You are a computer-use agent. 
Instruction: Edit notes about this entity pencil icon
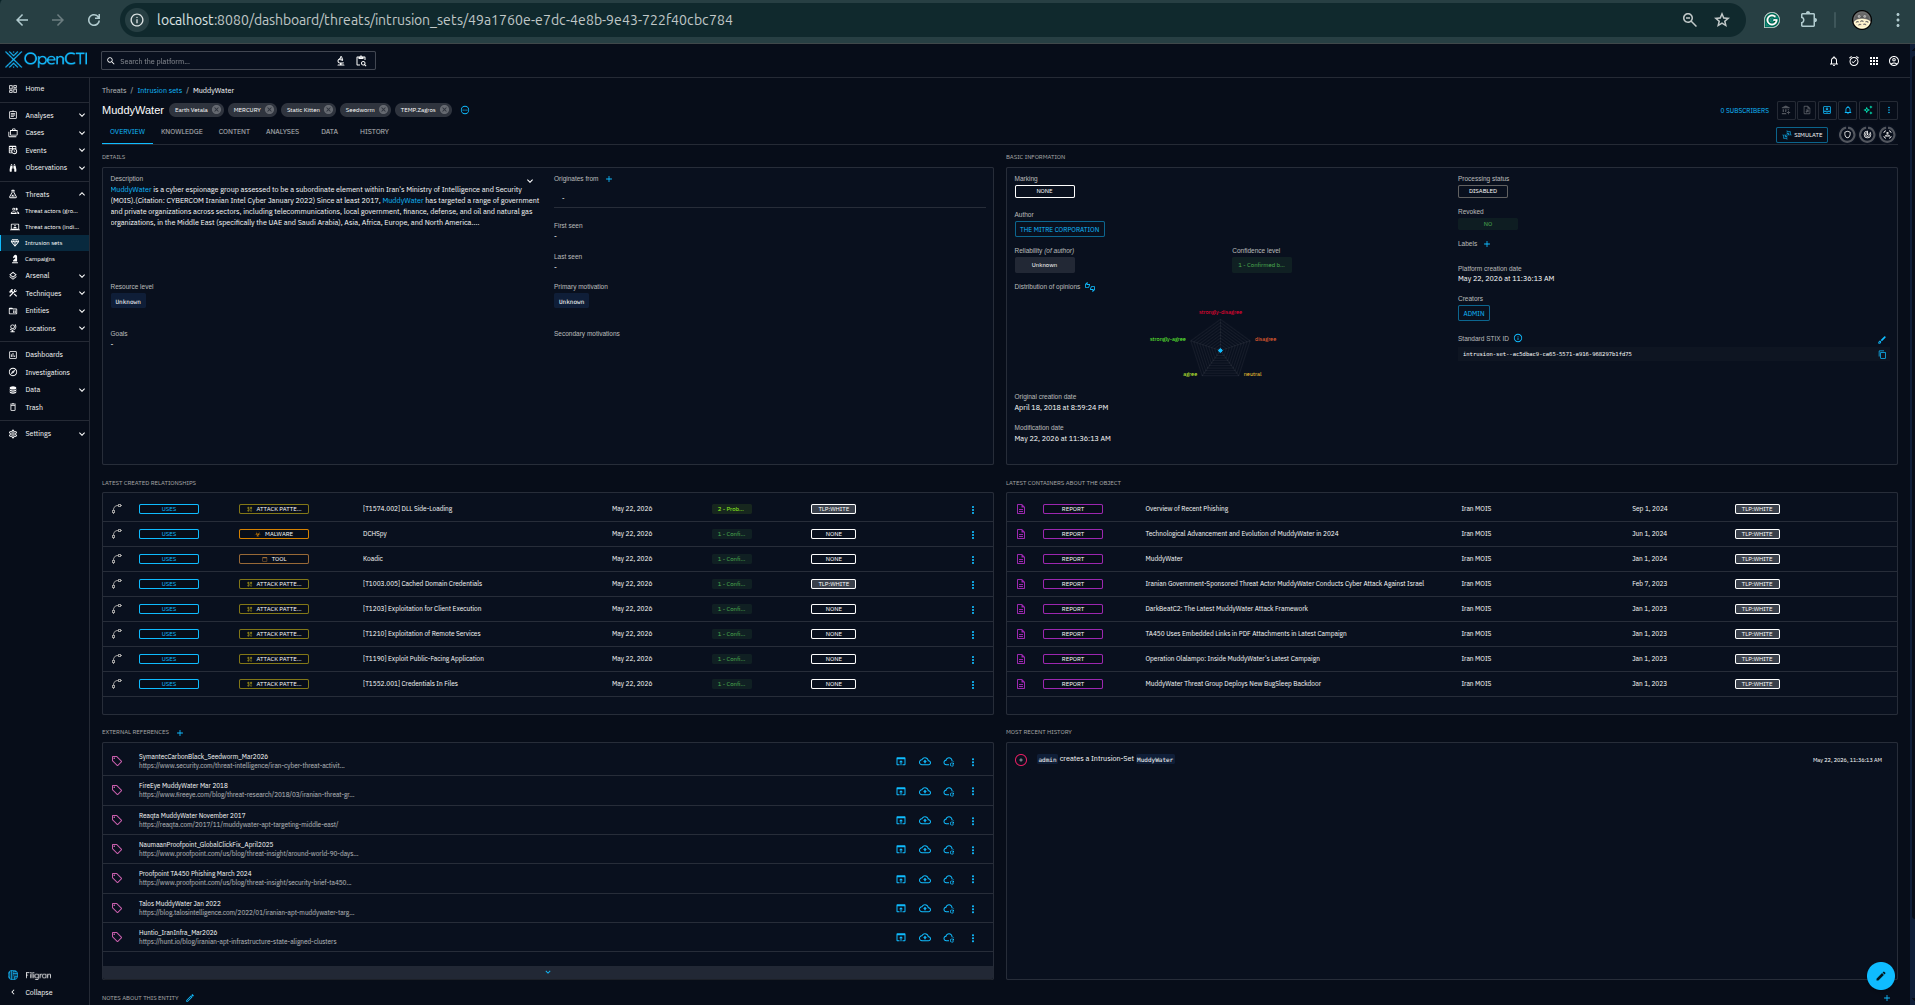click(x=190, y=998)
